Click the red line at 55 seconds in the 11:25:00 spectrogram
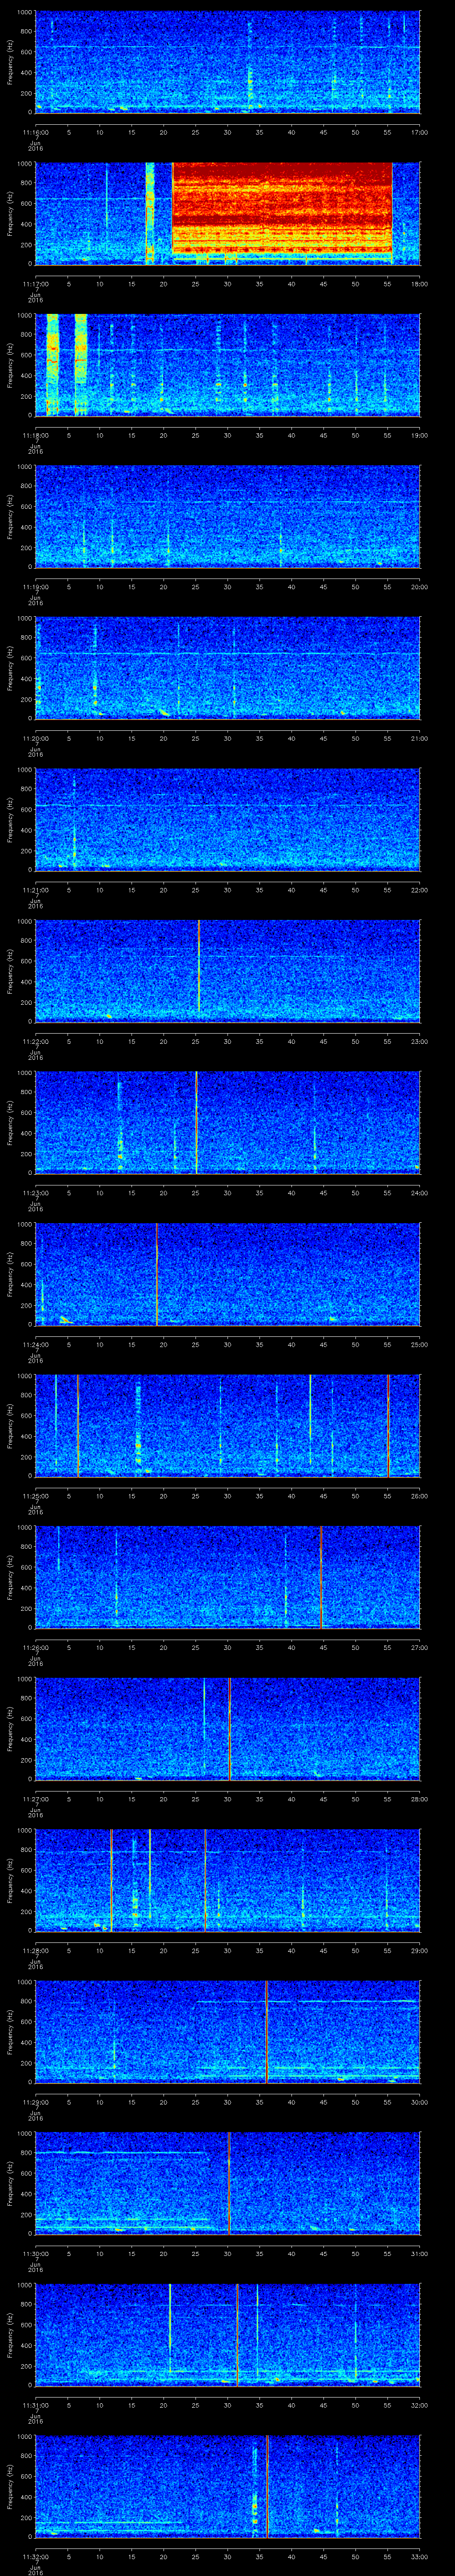 coord(388,1425)
